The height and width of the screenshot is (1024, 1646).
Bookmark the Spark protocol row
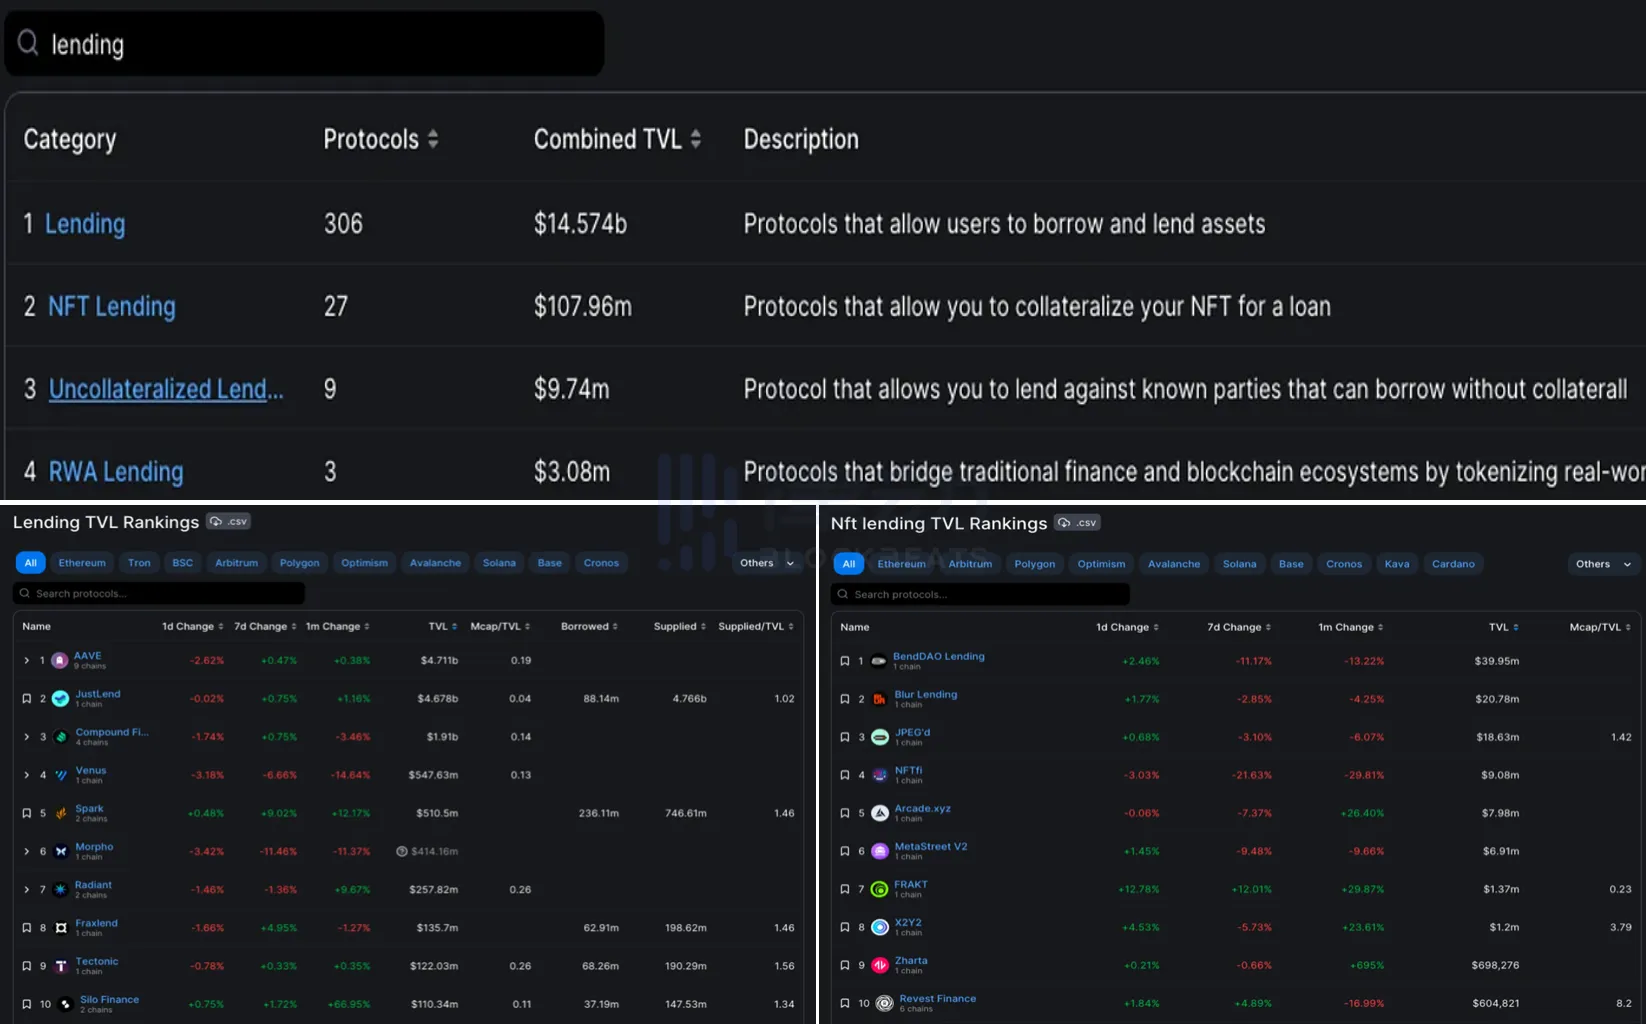pos(27,813)
